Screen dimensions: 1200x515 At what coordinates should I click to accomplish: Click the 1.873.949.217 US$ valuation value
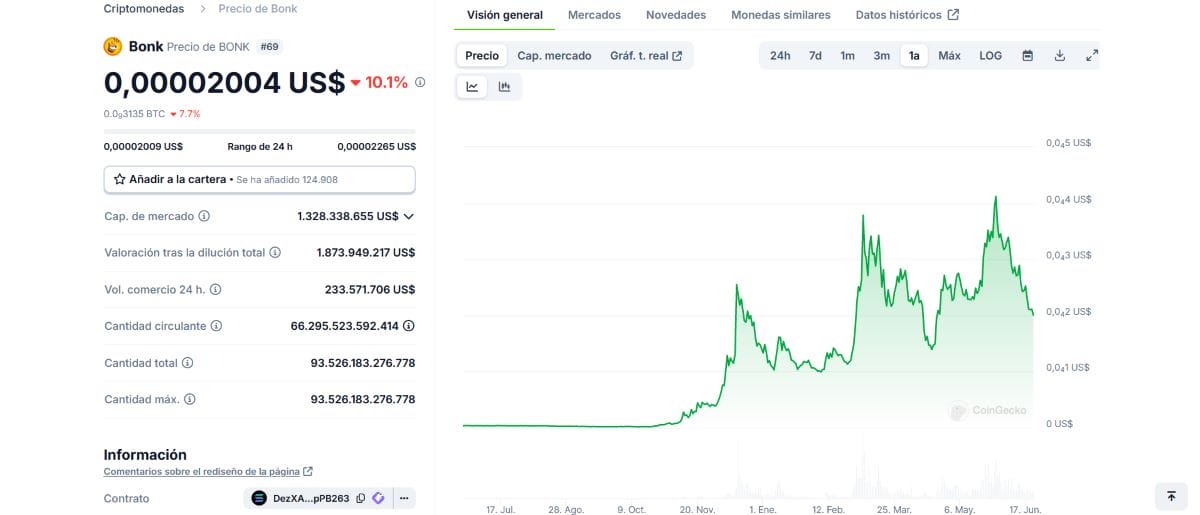coord(365,253)
